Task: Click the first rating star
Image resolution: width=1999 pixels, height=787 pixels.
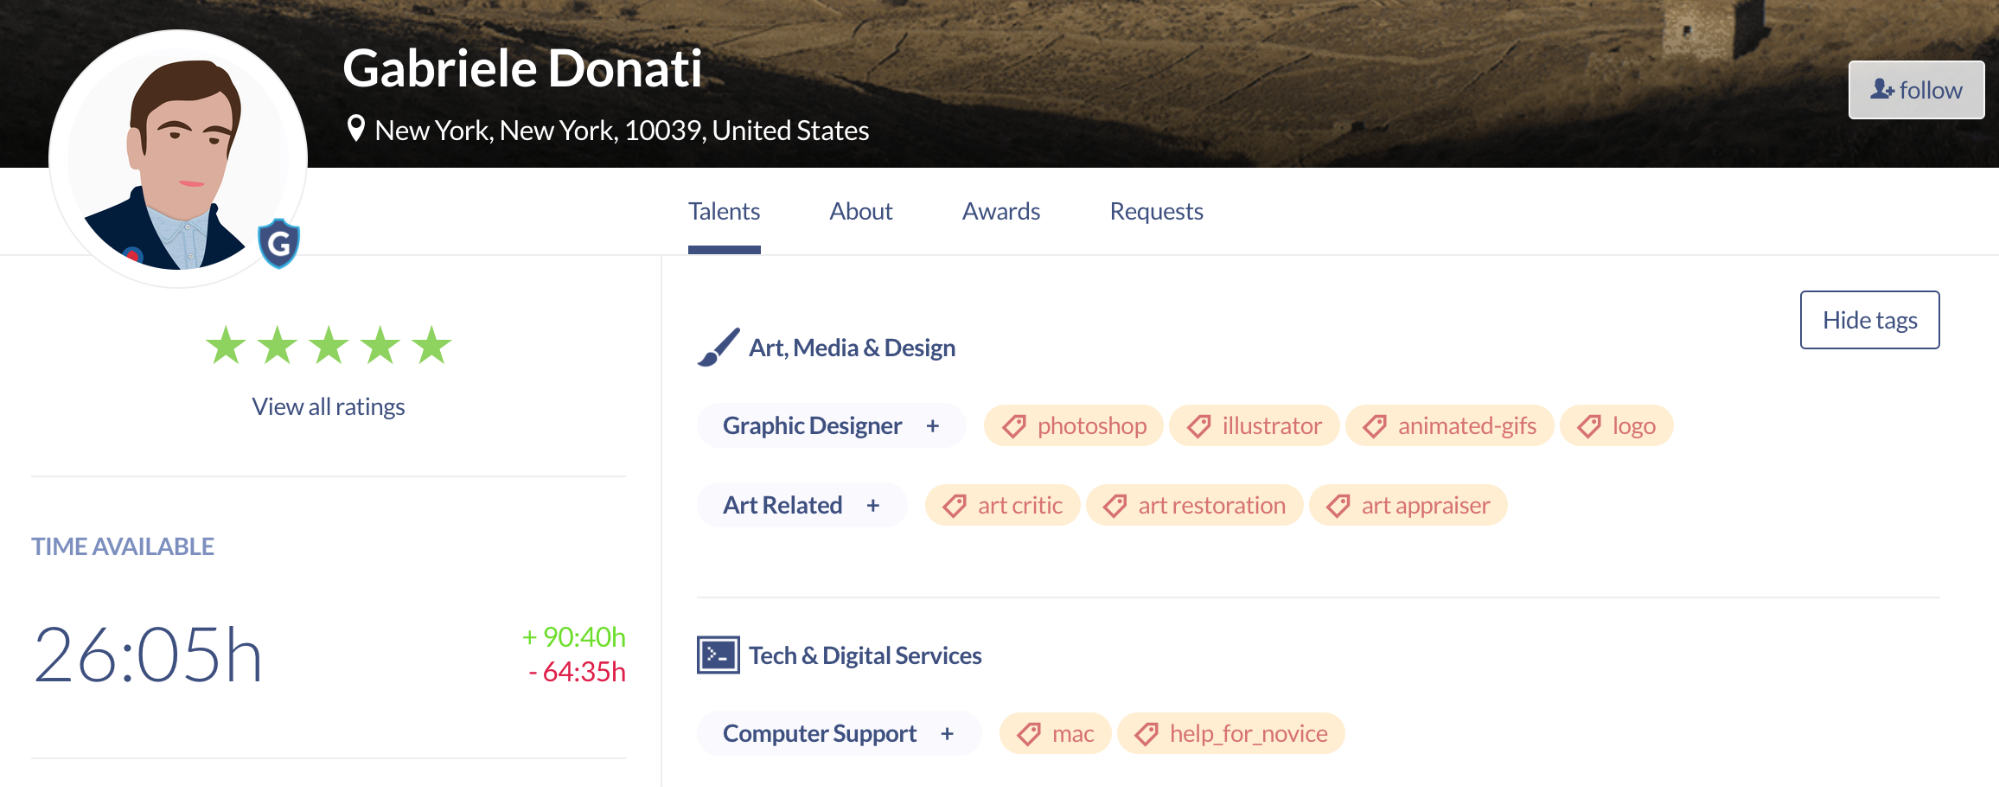Action: coord(226,346)
